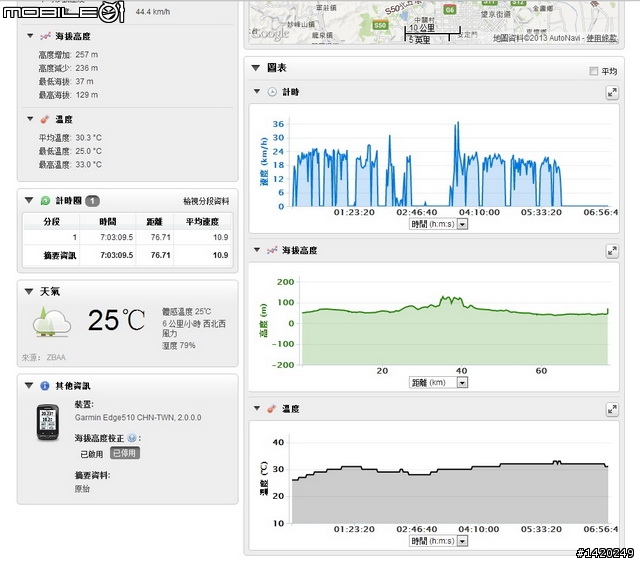Collapse the 海拔高度 stats section
Viewport: 640px width, 561px height.
tap(30, 36)
